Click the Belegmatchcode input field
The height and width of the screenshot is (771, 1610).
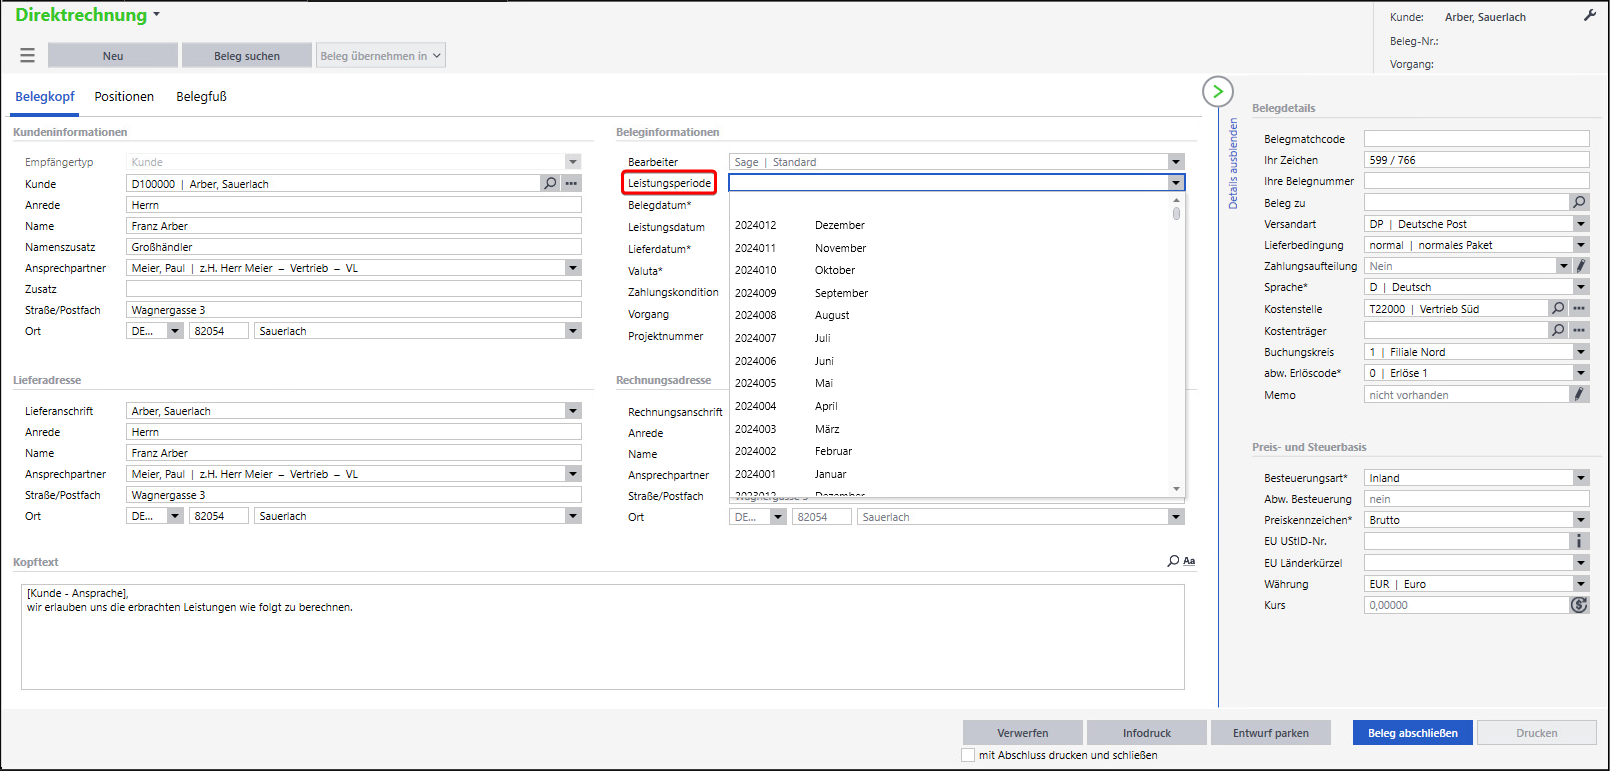(x=1476, y=139)
